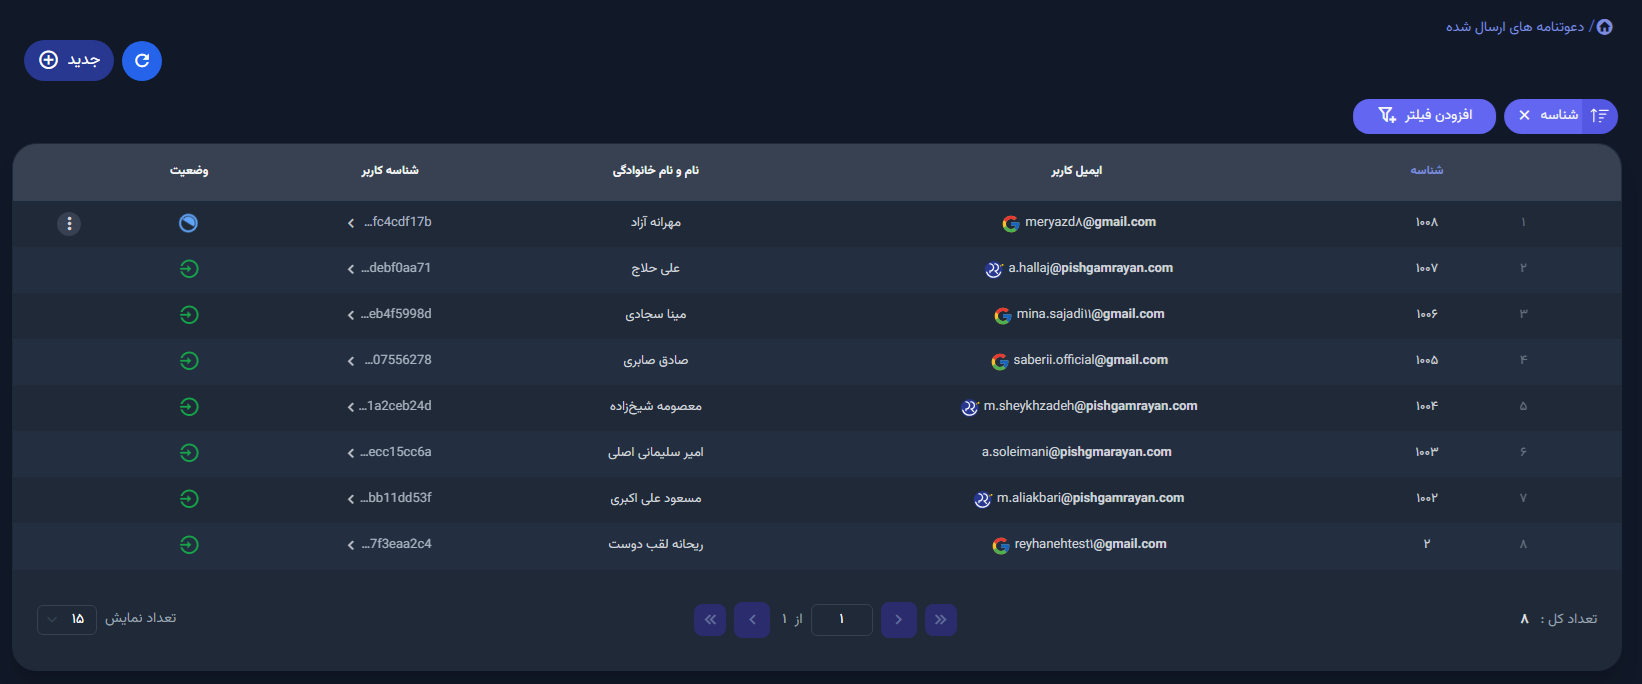Open three-dot menu for meryazd row
1642x684 pixels.
(x=69, y=223)
